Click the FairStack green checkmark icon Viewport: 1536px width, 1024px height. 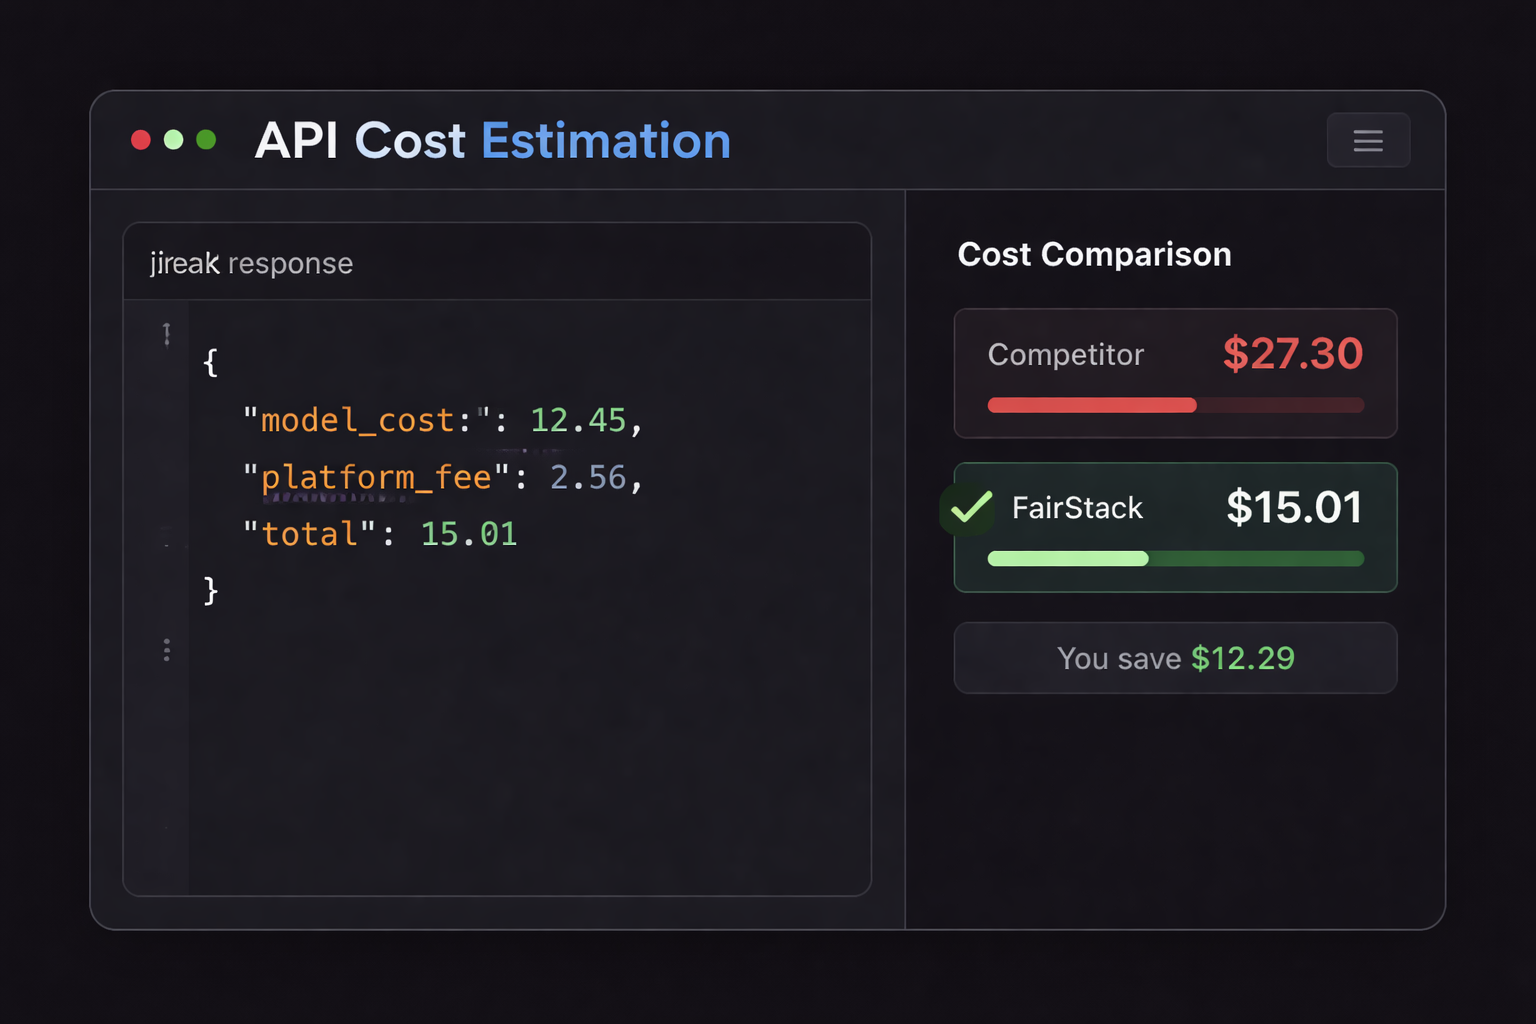[x=970, y=508]
